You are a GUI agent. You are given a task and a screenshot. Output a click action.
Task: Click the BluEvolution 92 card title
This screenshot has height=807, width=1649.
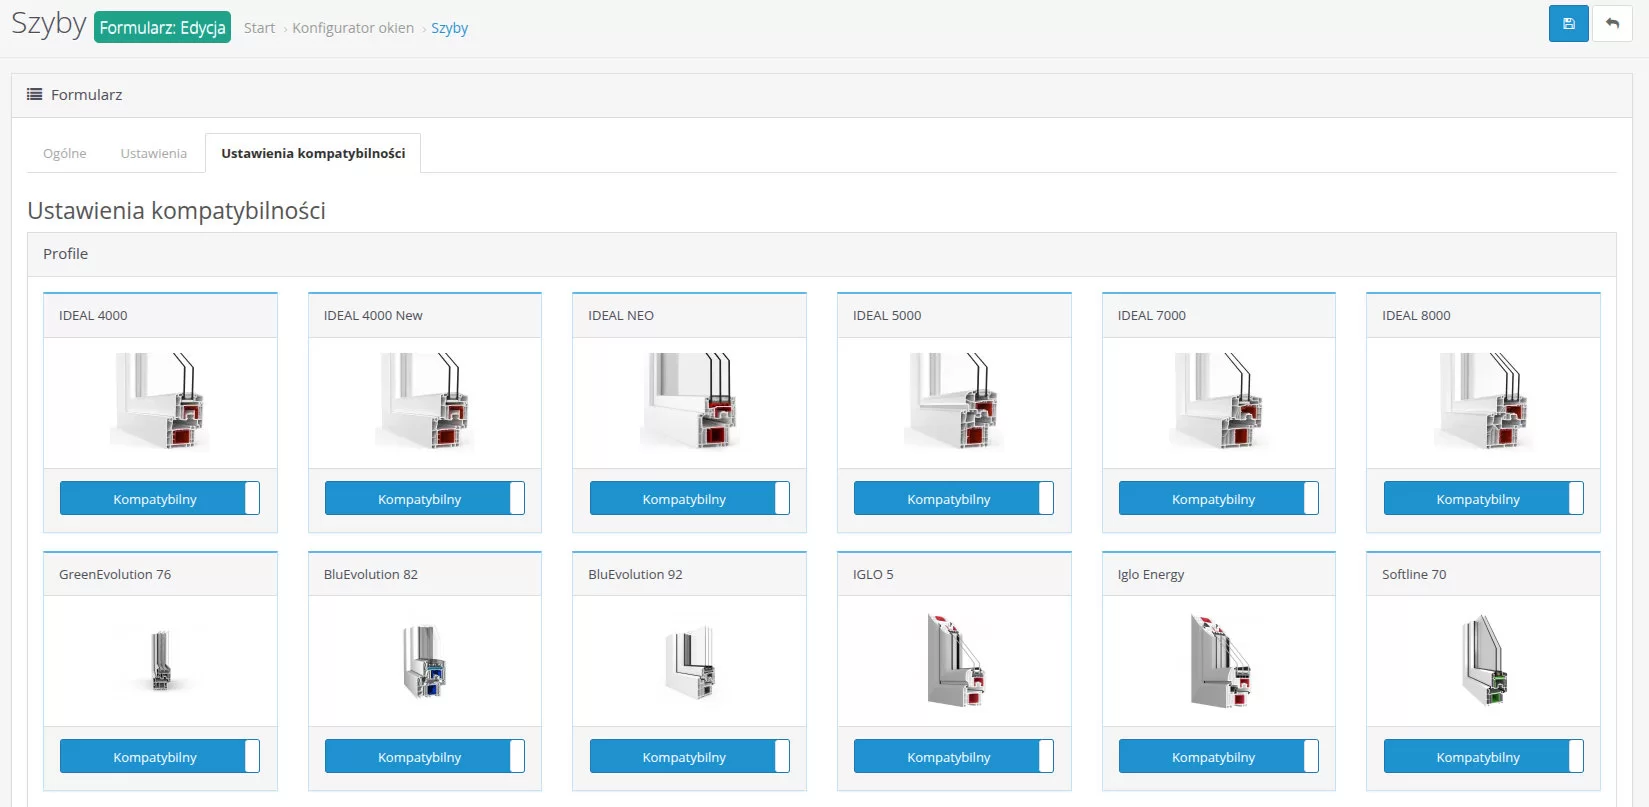coord(635,574)
